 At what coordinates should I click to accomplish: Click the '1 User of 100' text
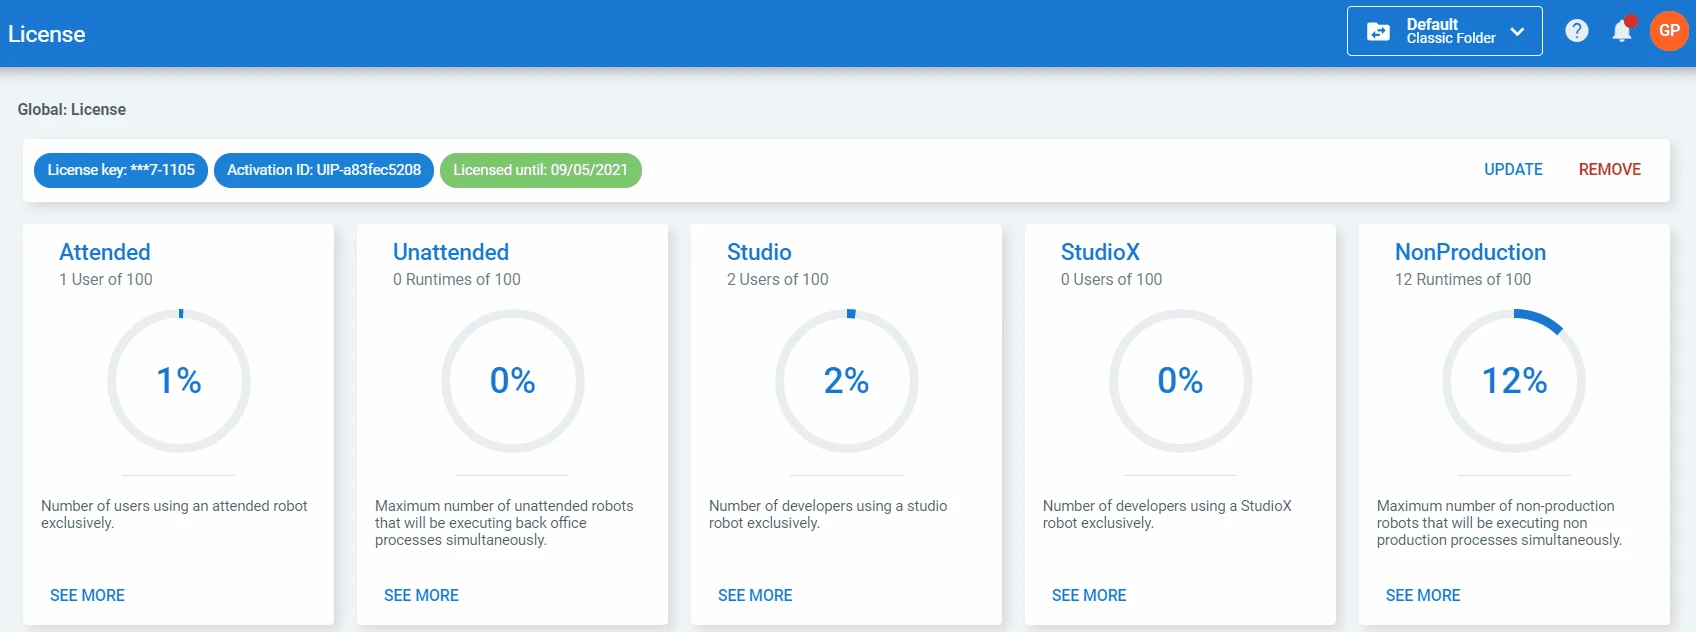pos(106,280)
